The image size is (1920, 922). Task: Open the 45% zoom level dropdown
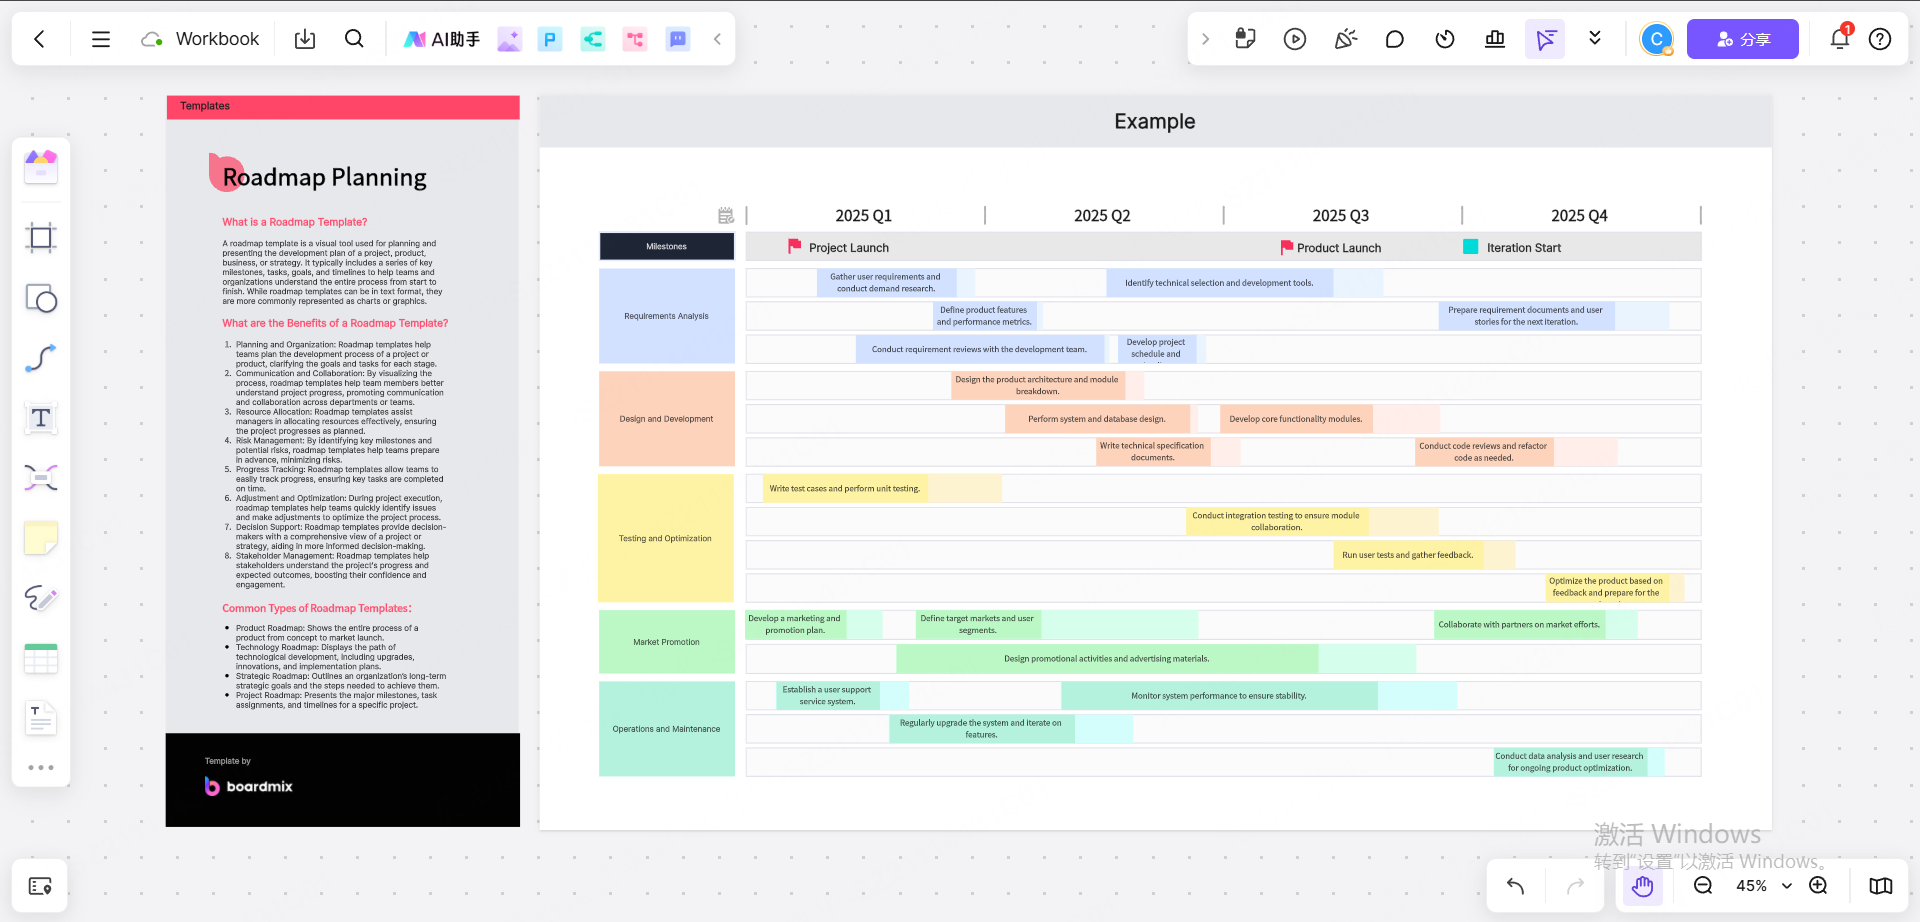[1787, 886]
